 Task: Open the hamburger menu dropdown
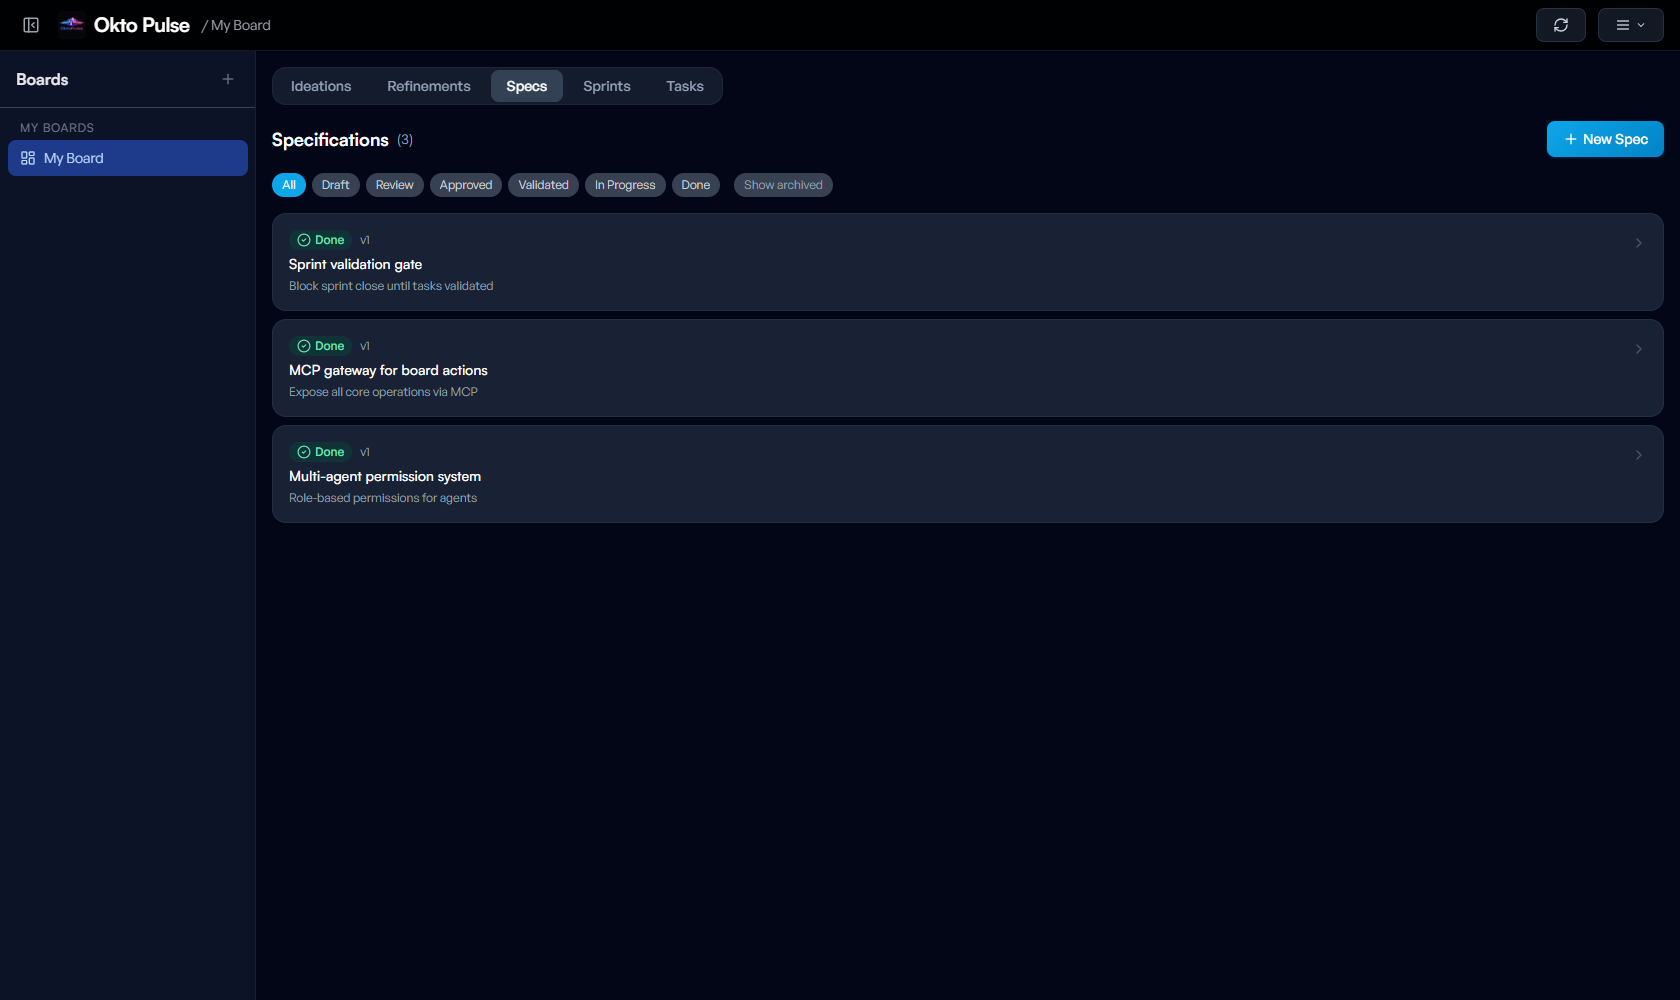[x=1630, y=25]
